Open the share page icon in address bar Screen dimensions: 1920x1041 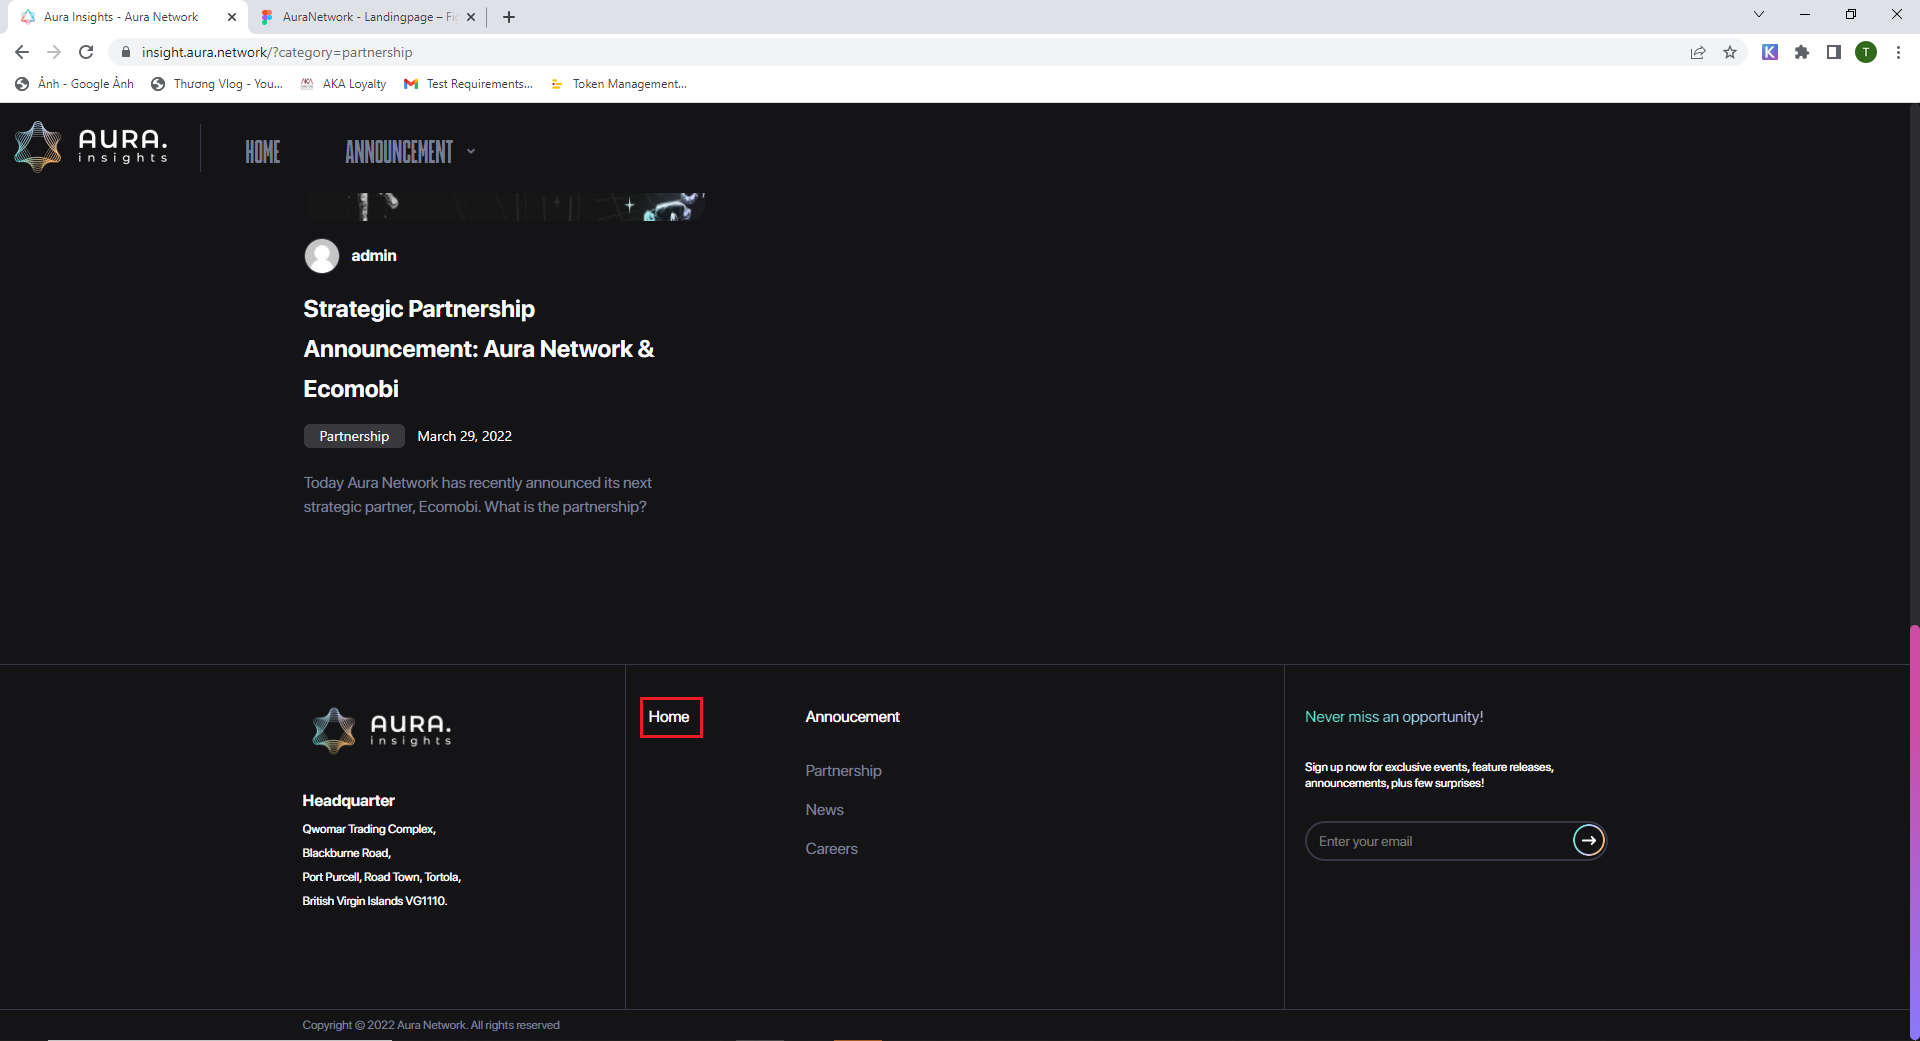pyautogui.click(x=1698, y=52)
